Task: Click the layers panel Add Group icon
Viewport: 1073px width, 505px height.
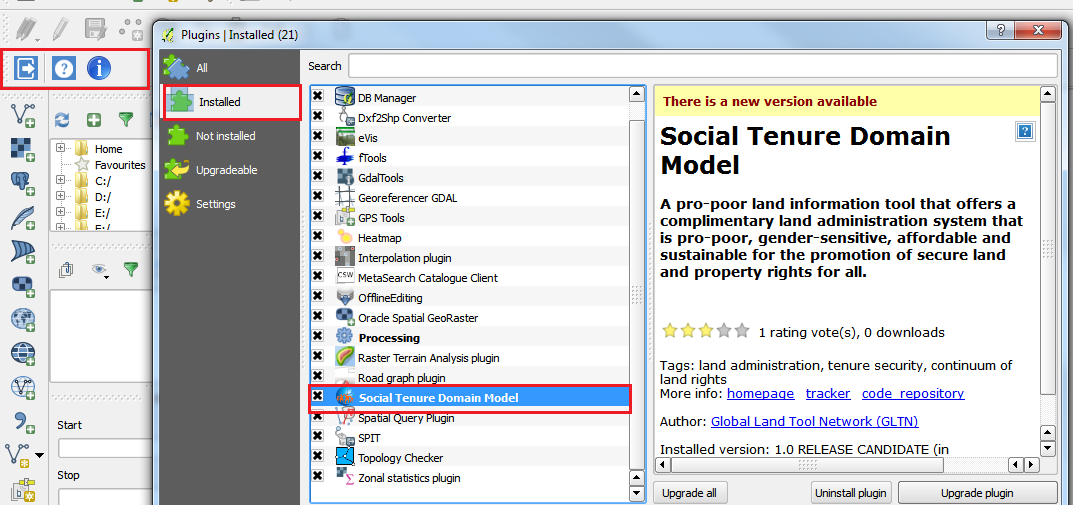Action: (66, 270)
